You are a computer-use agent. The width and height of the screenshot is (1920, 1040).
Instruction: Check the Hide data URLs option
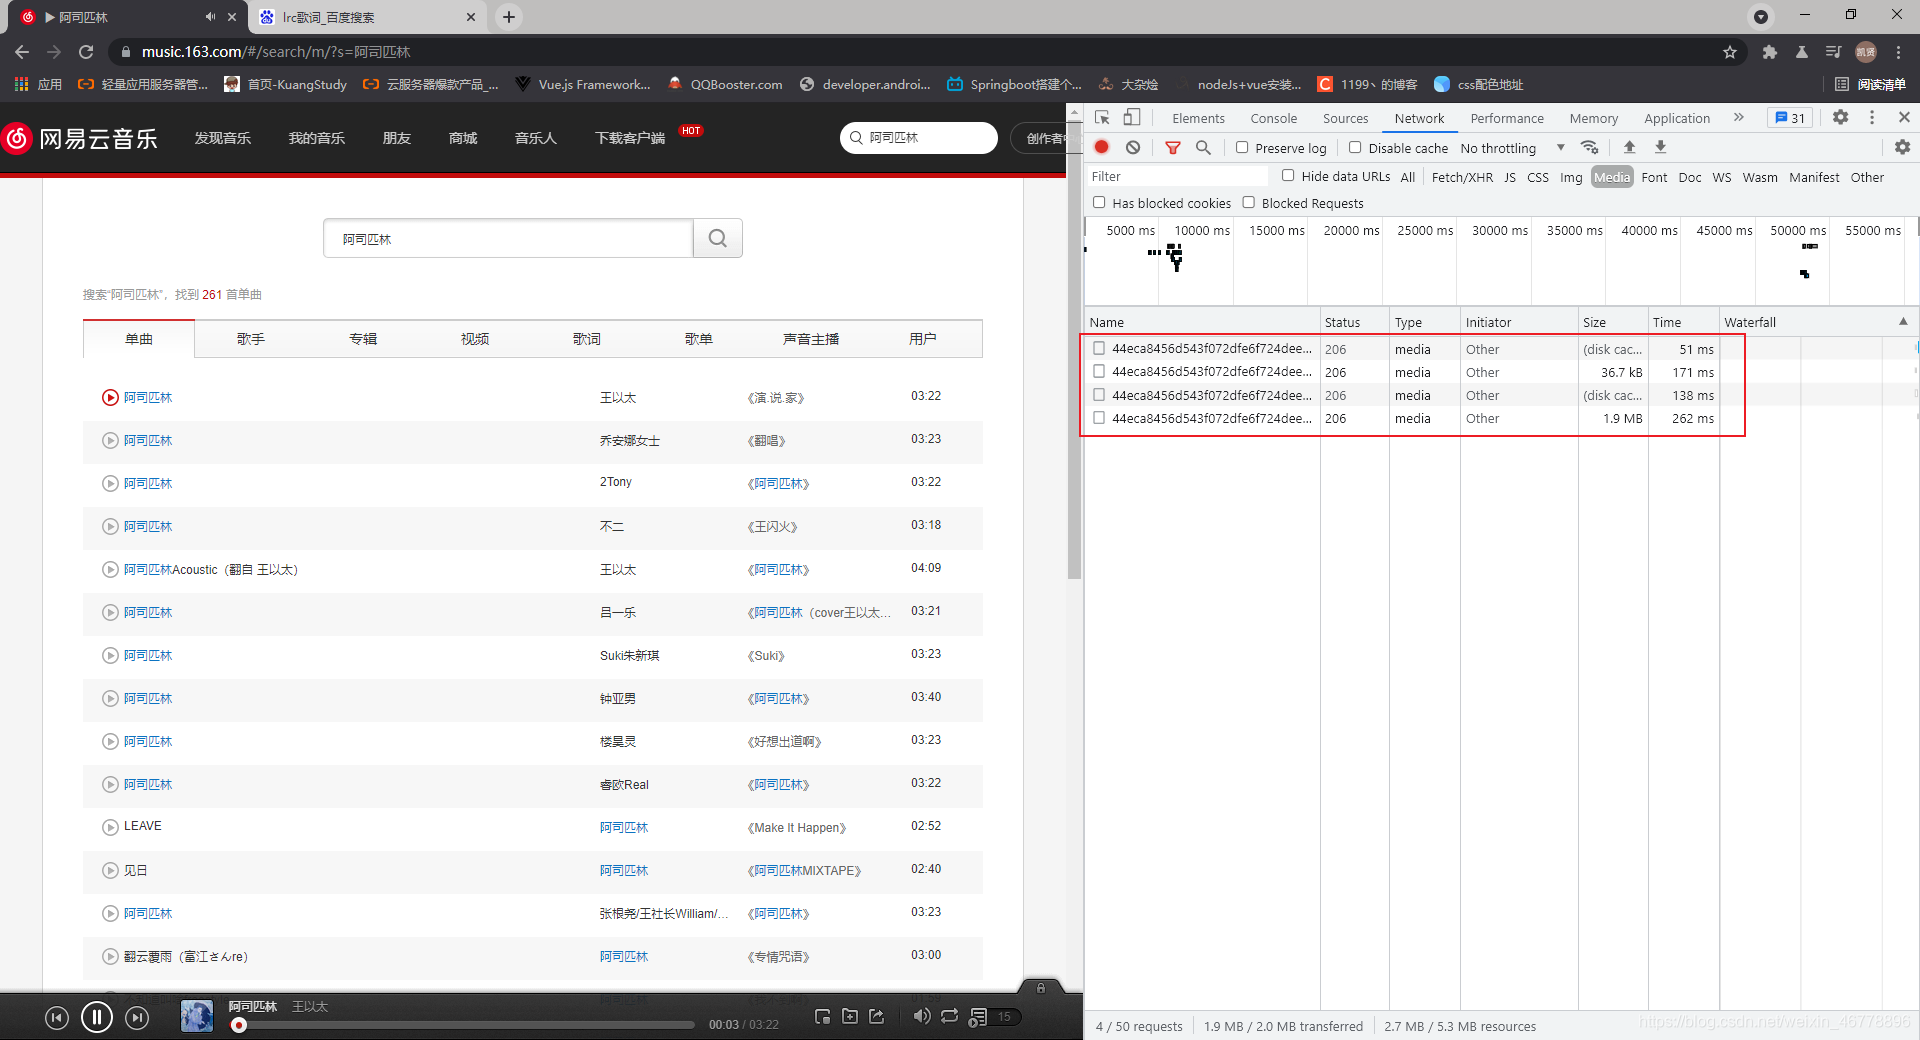[x=1288, y=176]
